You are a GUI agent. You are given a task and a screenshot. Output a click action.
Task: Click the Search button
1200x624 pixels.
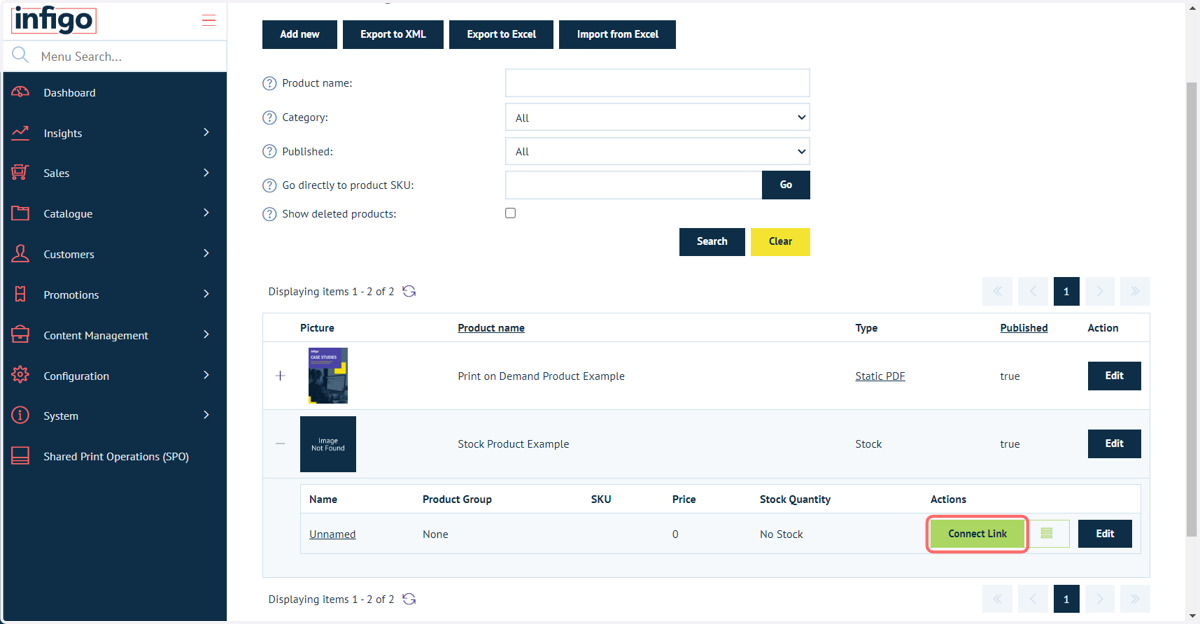[x=712, y=241]
